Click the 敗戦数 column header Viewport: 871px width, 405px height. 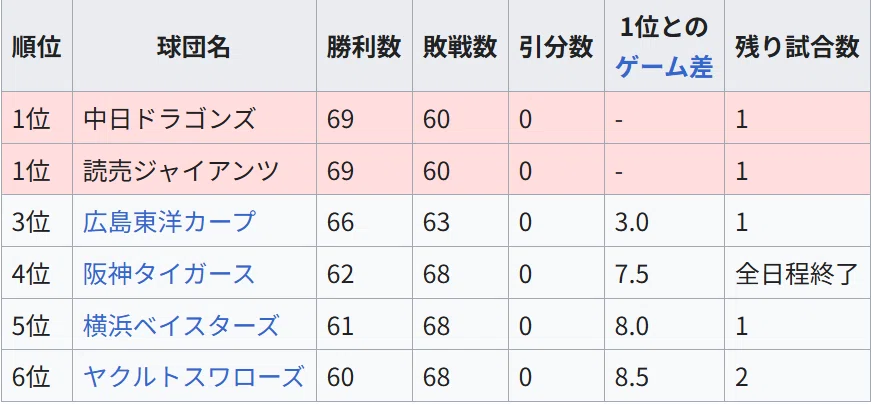[x=460, y=46]
